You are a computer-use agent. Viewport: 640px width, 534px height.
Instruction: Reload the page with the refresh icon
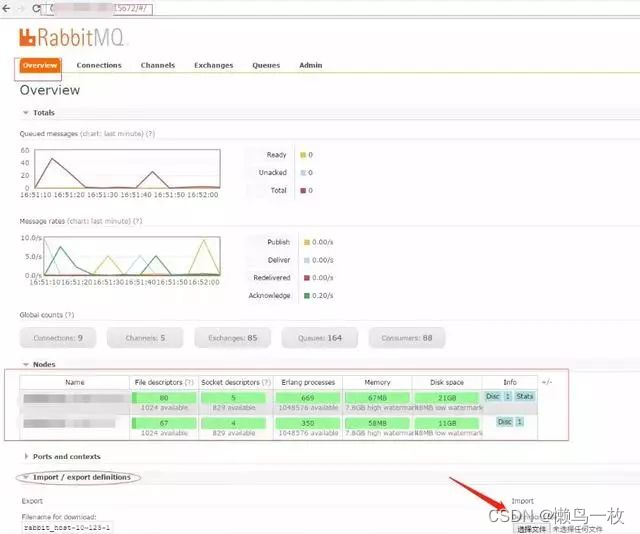[x=36, y=8]
